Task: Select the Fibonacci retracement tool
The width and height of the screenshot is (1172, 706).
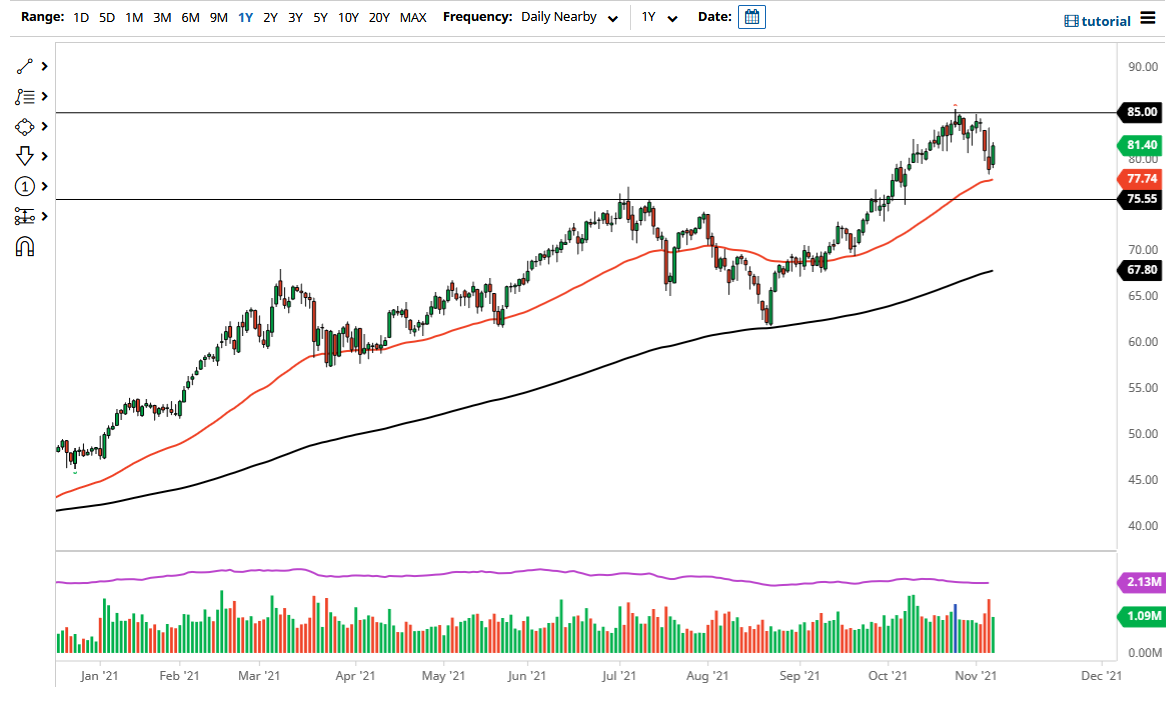Action: (x=25, y=97)
